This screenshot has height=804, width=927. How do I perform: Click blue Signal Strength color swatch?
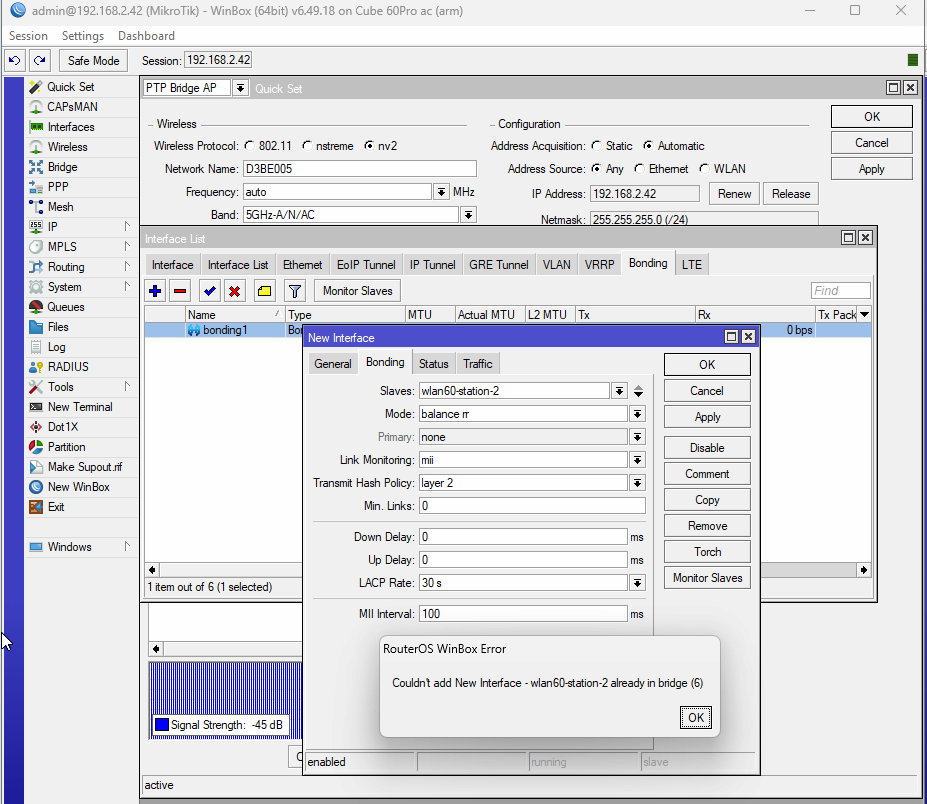tap(161, 725)
